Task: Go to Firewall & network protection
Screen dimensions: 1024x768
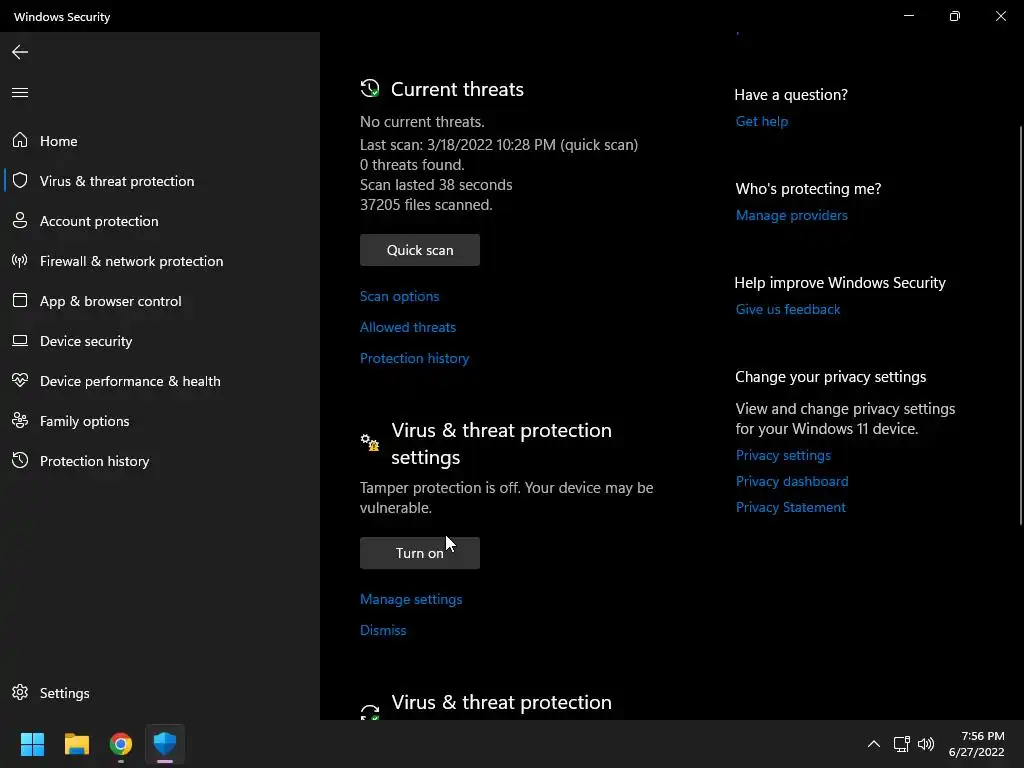Action: [160, 261]
